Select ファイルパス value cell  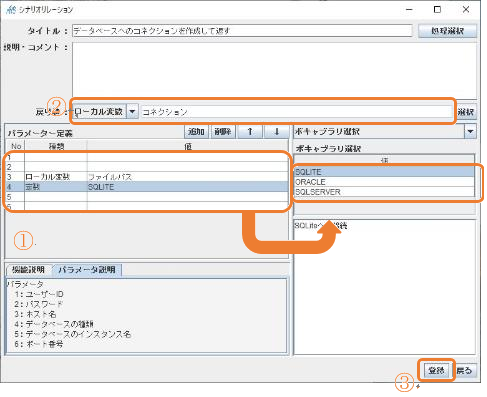(x=188, y=177)
